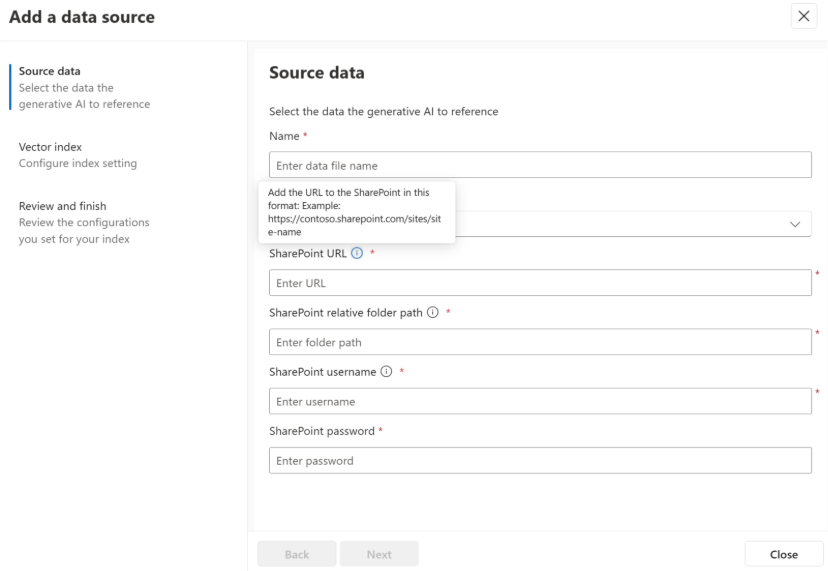Click the Add a data source title
This screenshot has width=828, height=571.
tap(82, 16)
